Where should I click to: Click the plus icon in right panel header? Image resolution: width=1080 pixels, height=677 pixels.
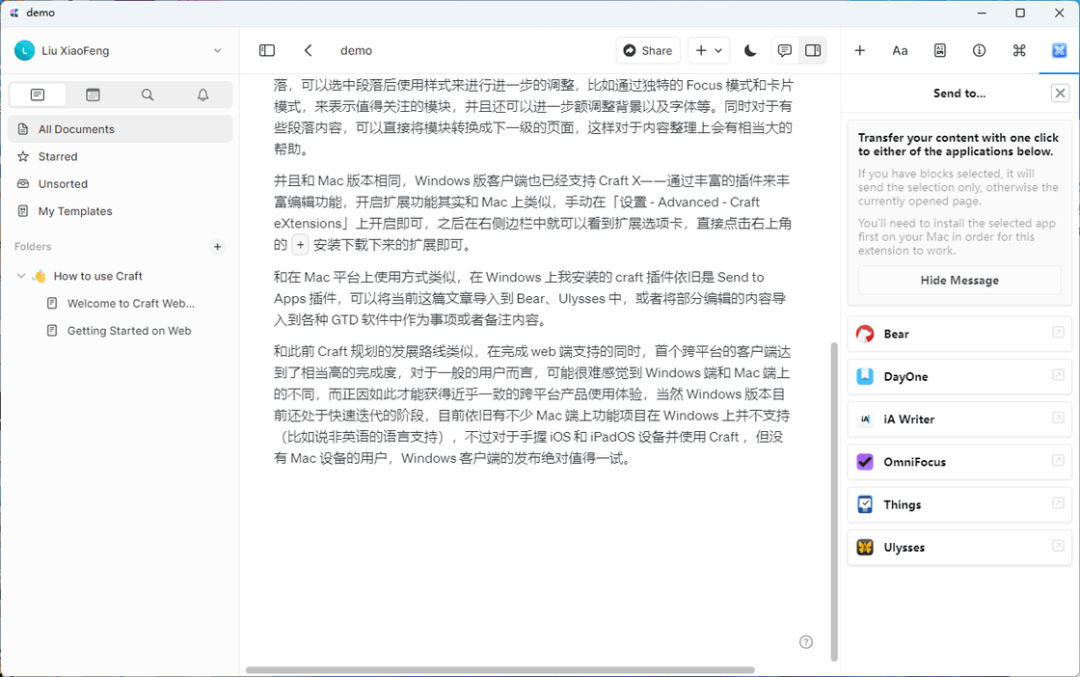[860, 50]
